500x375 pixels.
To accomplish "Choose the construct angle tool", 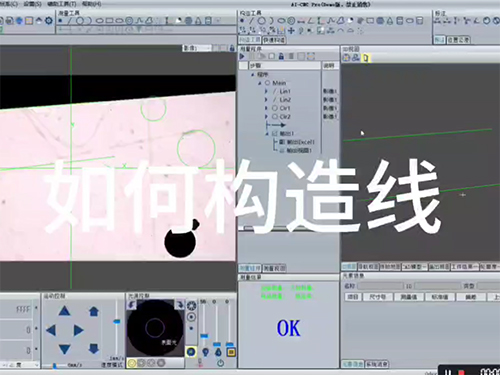I will [x=311, y=21].
